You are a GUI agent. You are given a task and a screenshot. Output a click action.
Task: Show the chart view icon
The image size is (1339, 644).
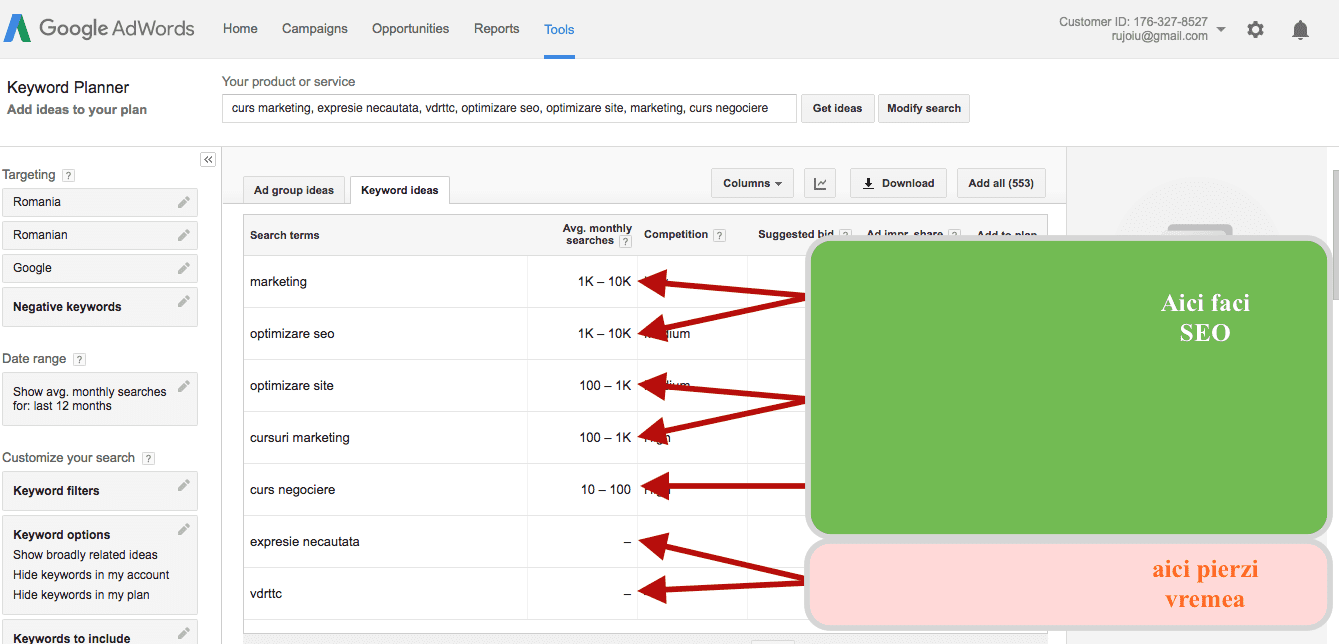(820, 183)
